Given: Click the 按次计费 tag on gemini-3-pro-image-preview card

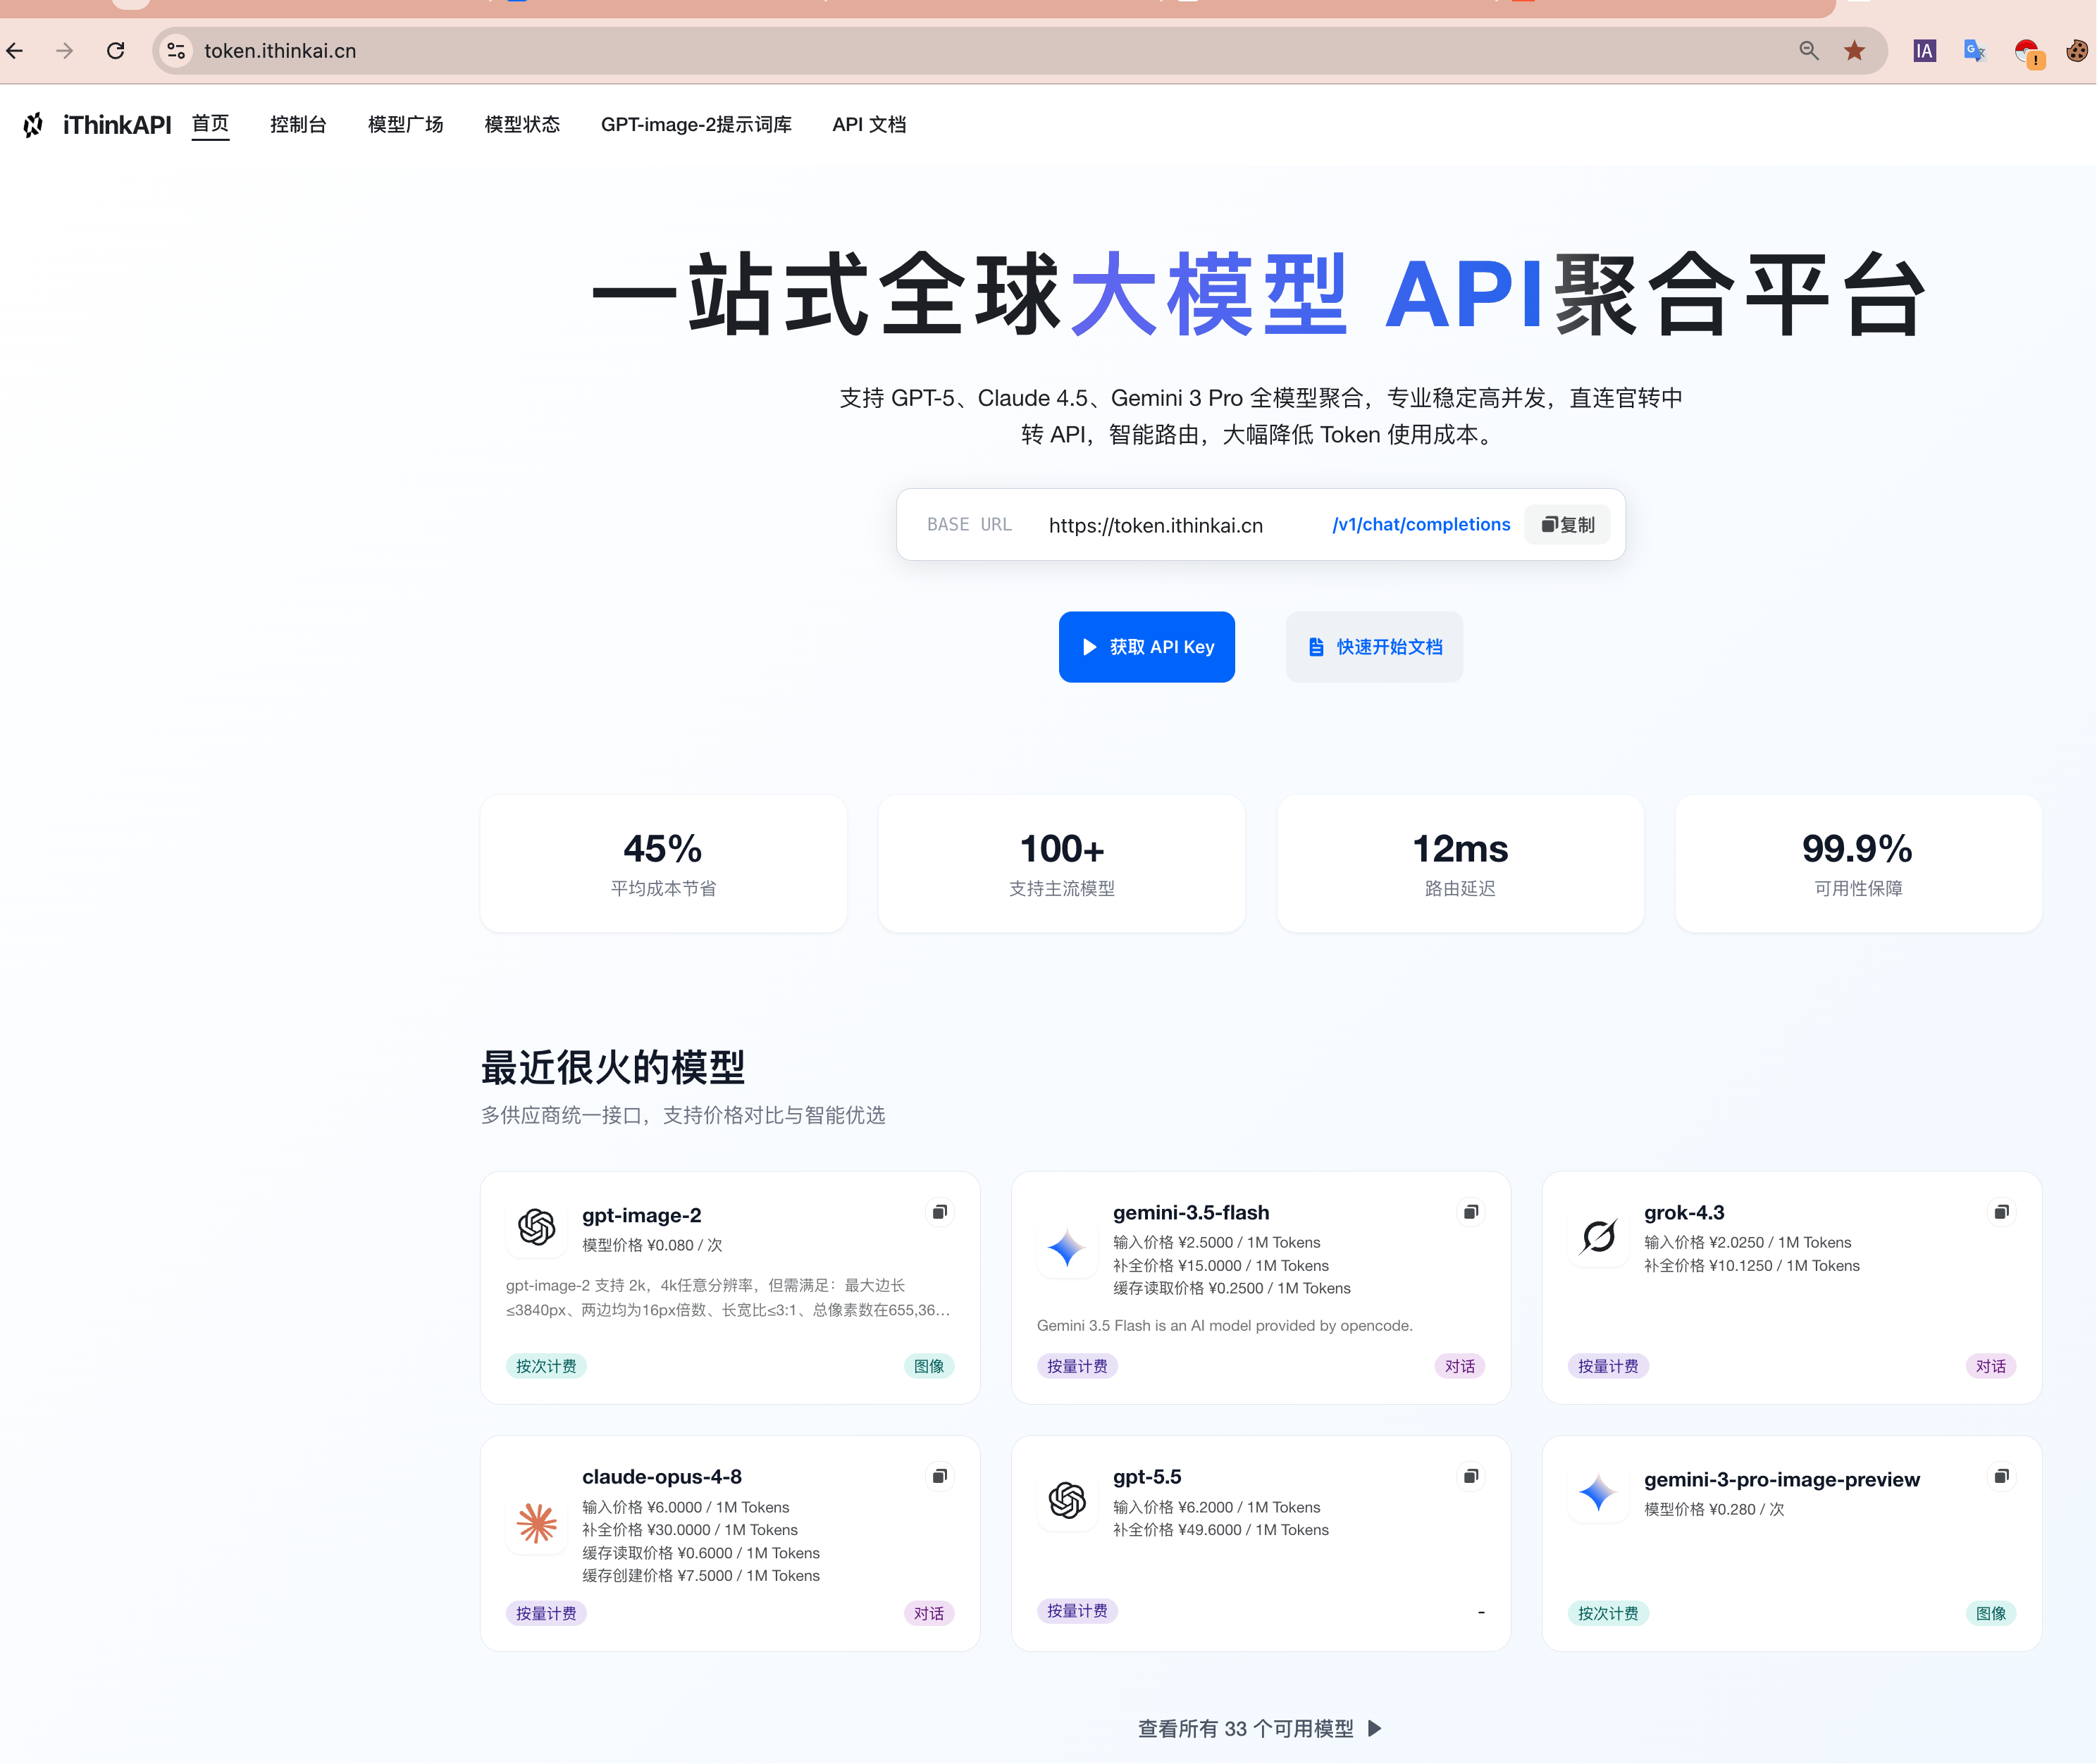Looking at the screenshot, I should click(1608, 1613).
